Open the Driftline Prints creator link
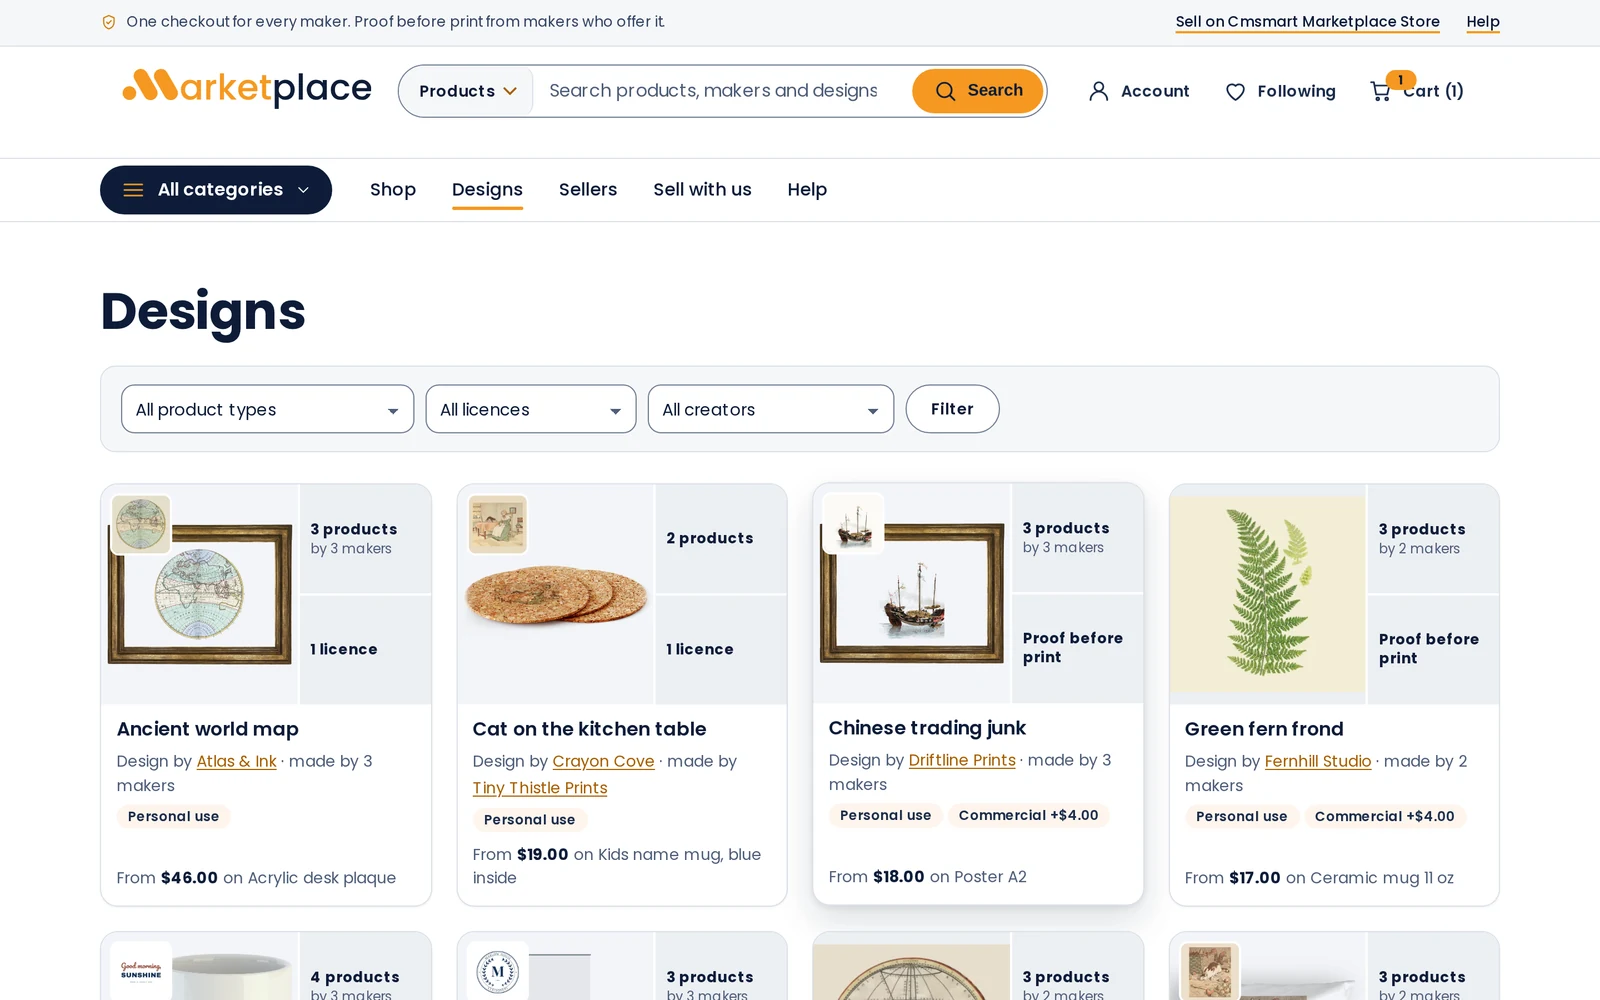Viewport: 1600px width, 1000px height. click(x=962, y=760)
